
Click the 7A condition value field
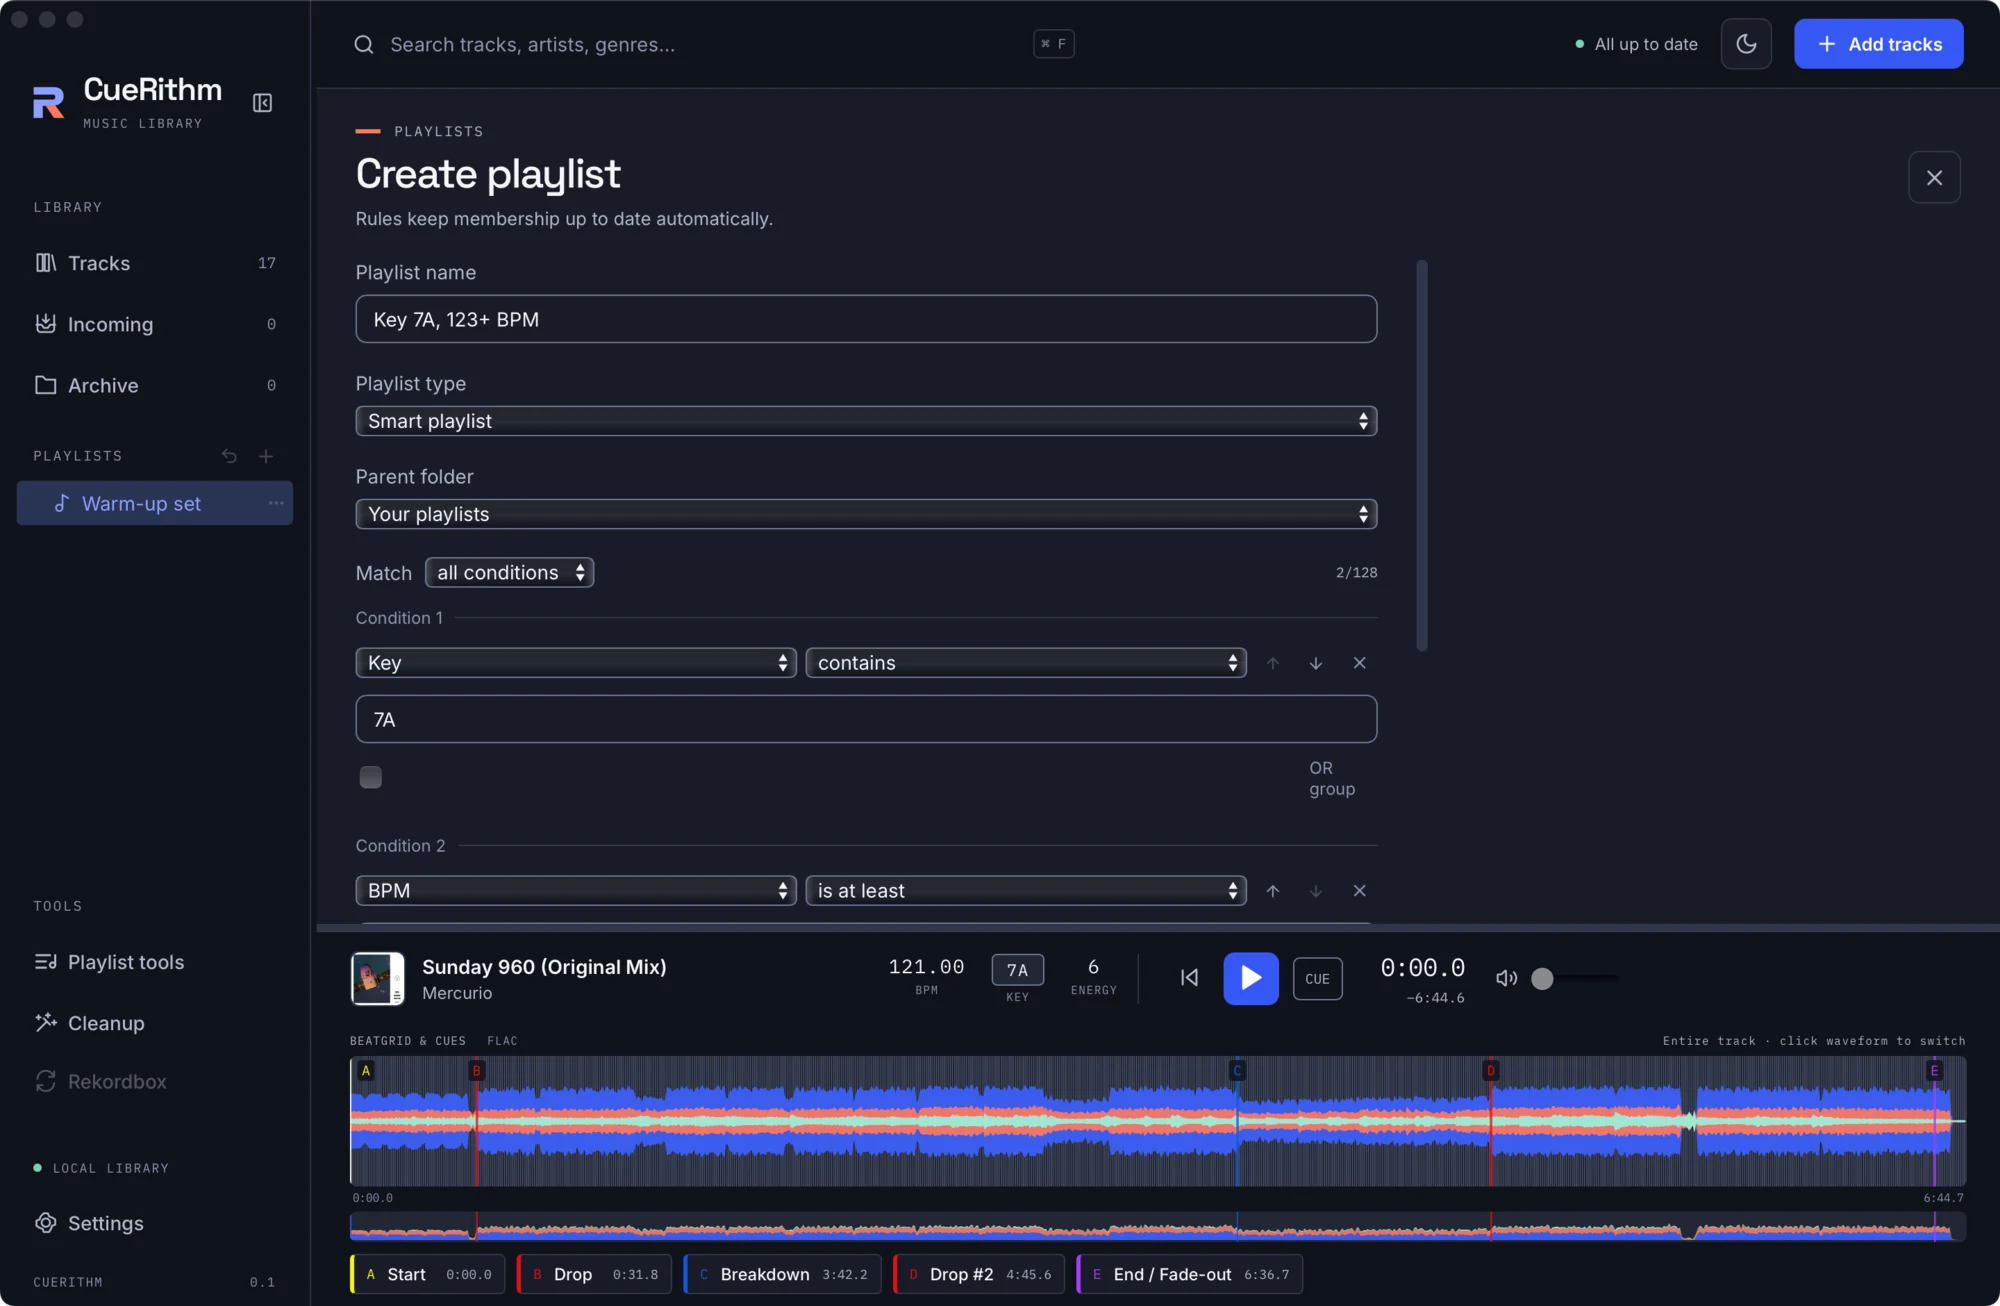click(x=866, y=719)
